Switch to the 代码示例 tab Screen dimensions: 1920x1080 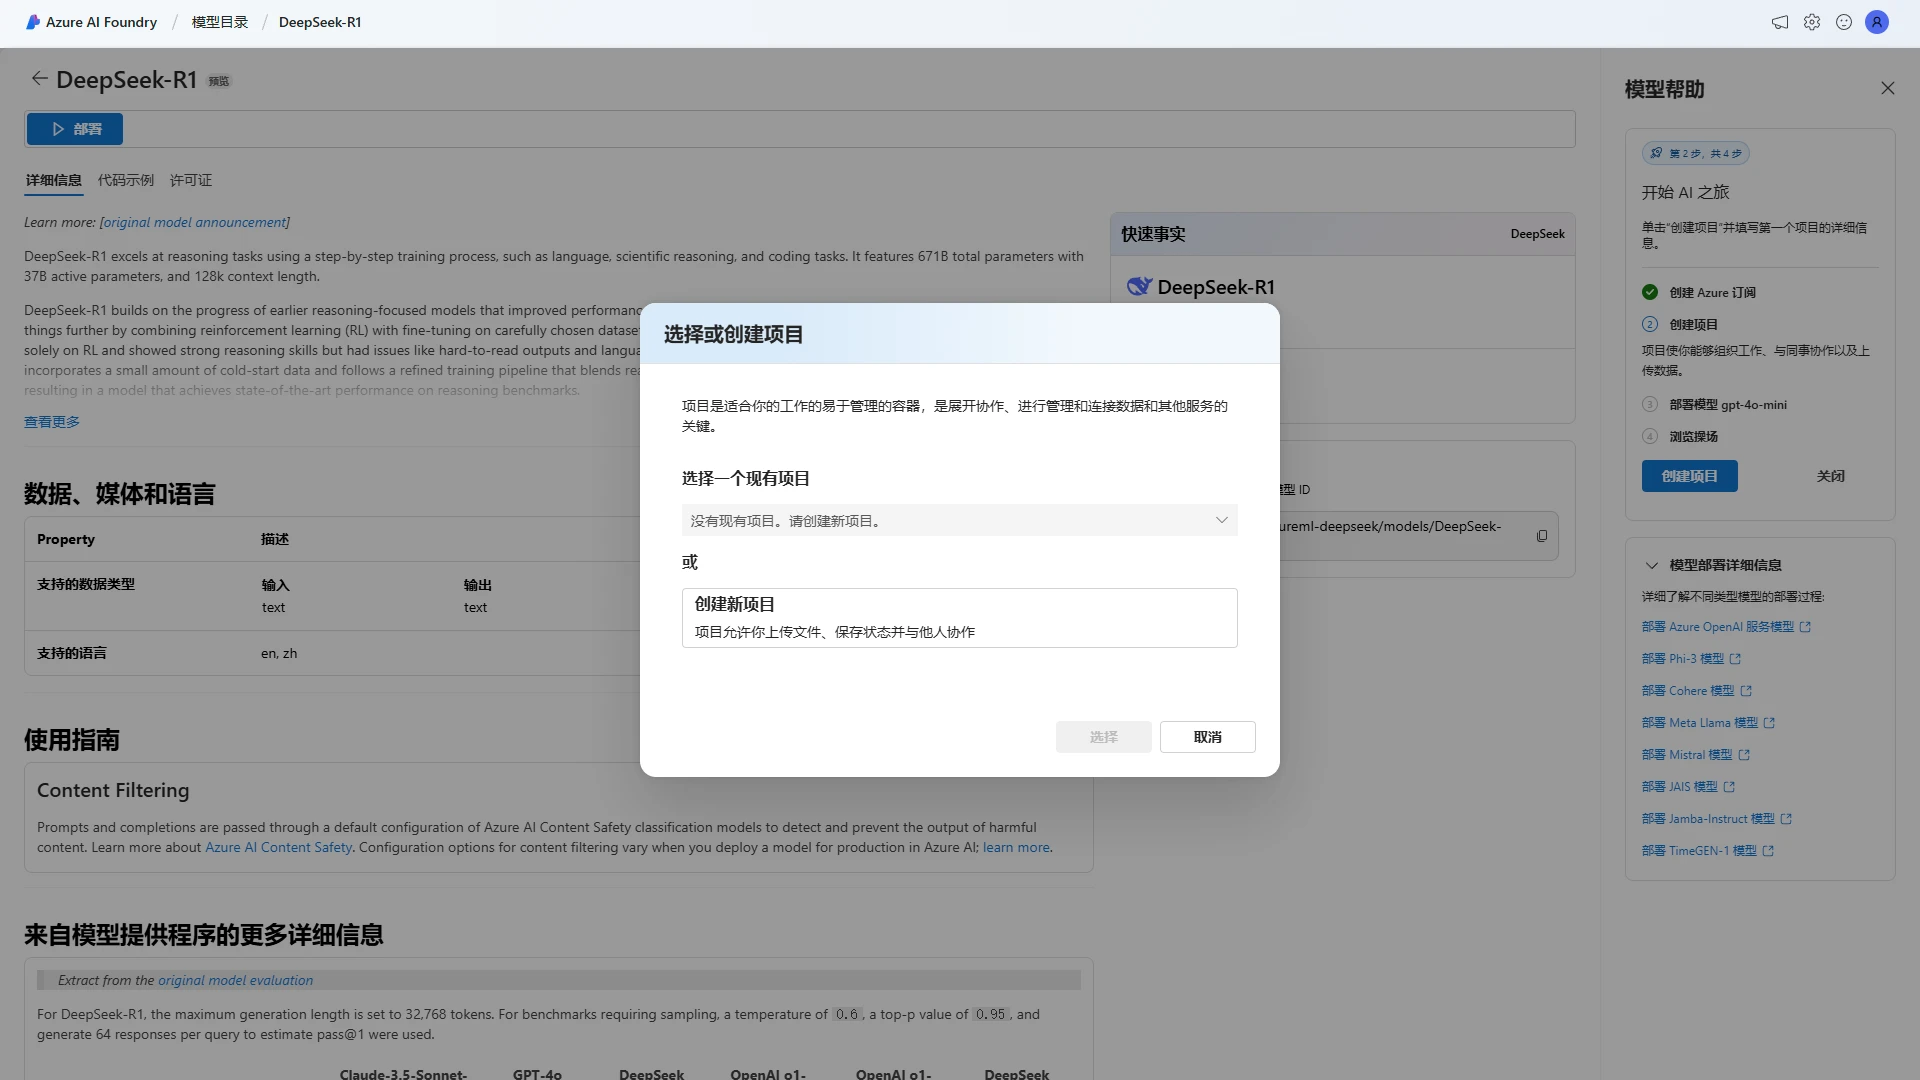click(x=125, y=181)
